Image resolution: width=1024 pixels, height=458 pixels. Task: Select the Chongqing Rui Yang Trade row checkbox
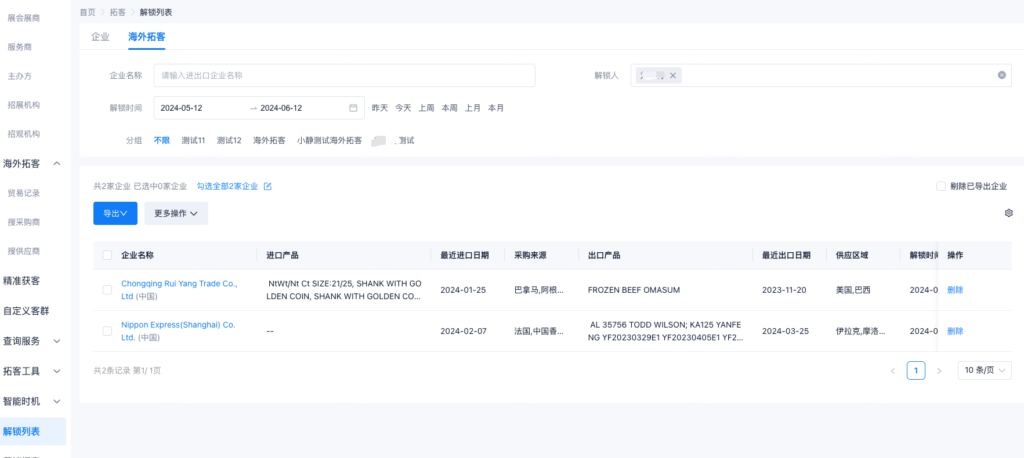[107, 290]
